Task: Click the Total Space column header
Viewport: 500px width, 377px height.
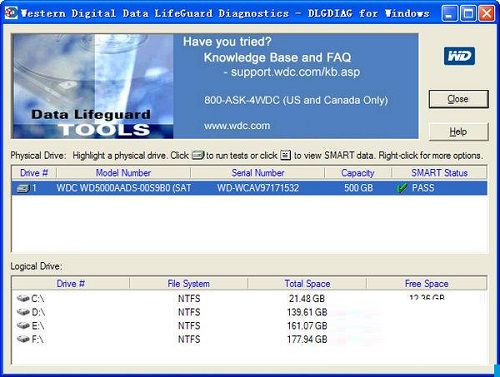Action: [x=307, y=284]
